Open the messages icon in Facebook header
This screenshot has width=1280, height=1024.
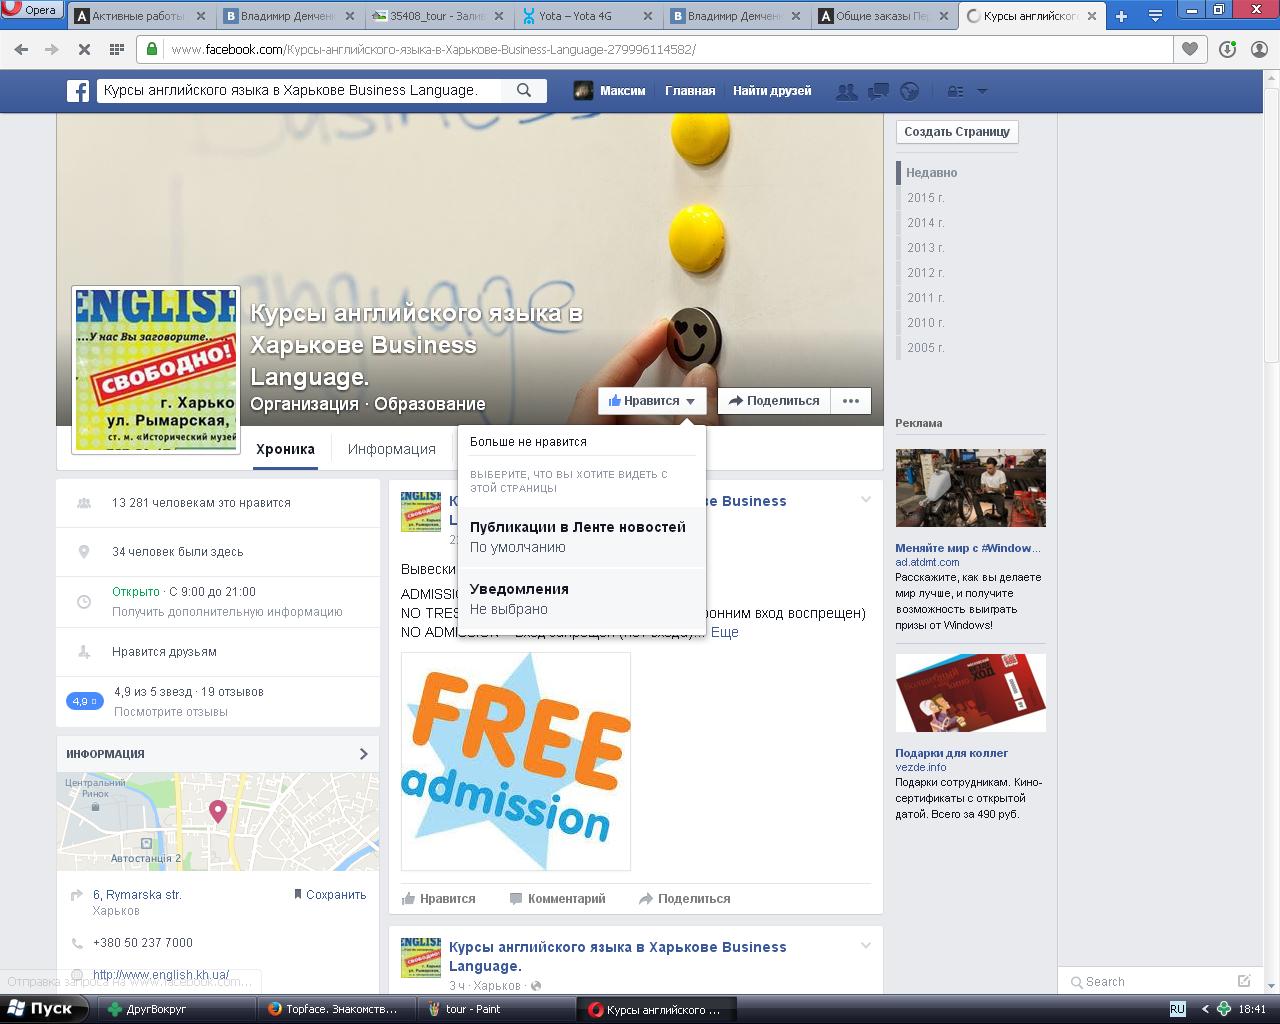[x=878, y=91]
